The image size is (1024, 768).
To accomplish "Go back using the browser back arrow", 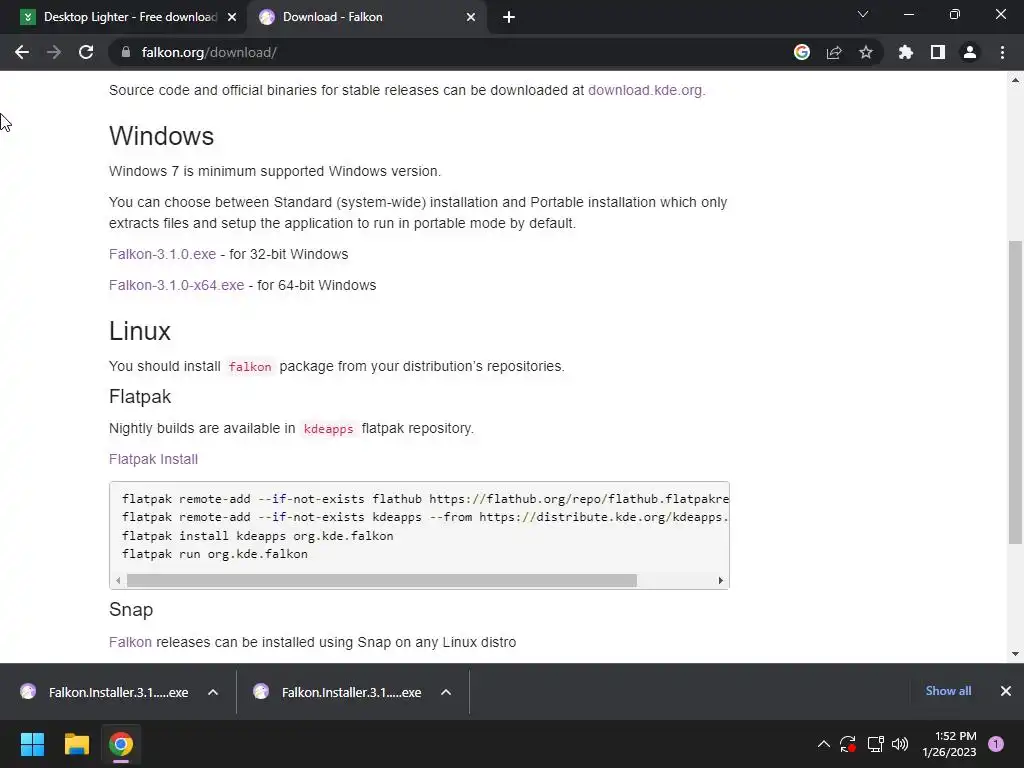I will [x=22, y=52].
